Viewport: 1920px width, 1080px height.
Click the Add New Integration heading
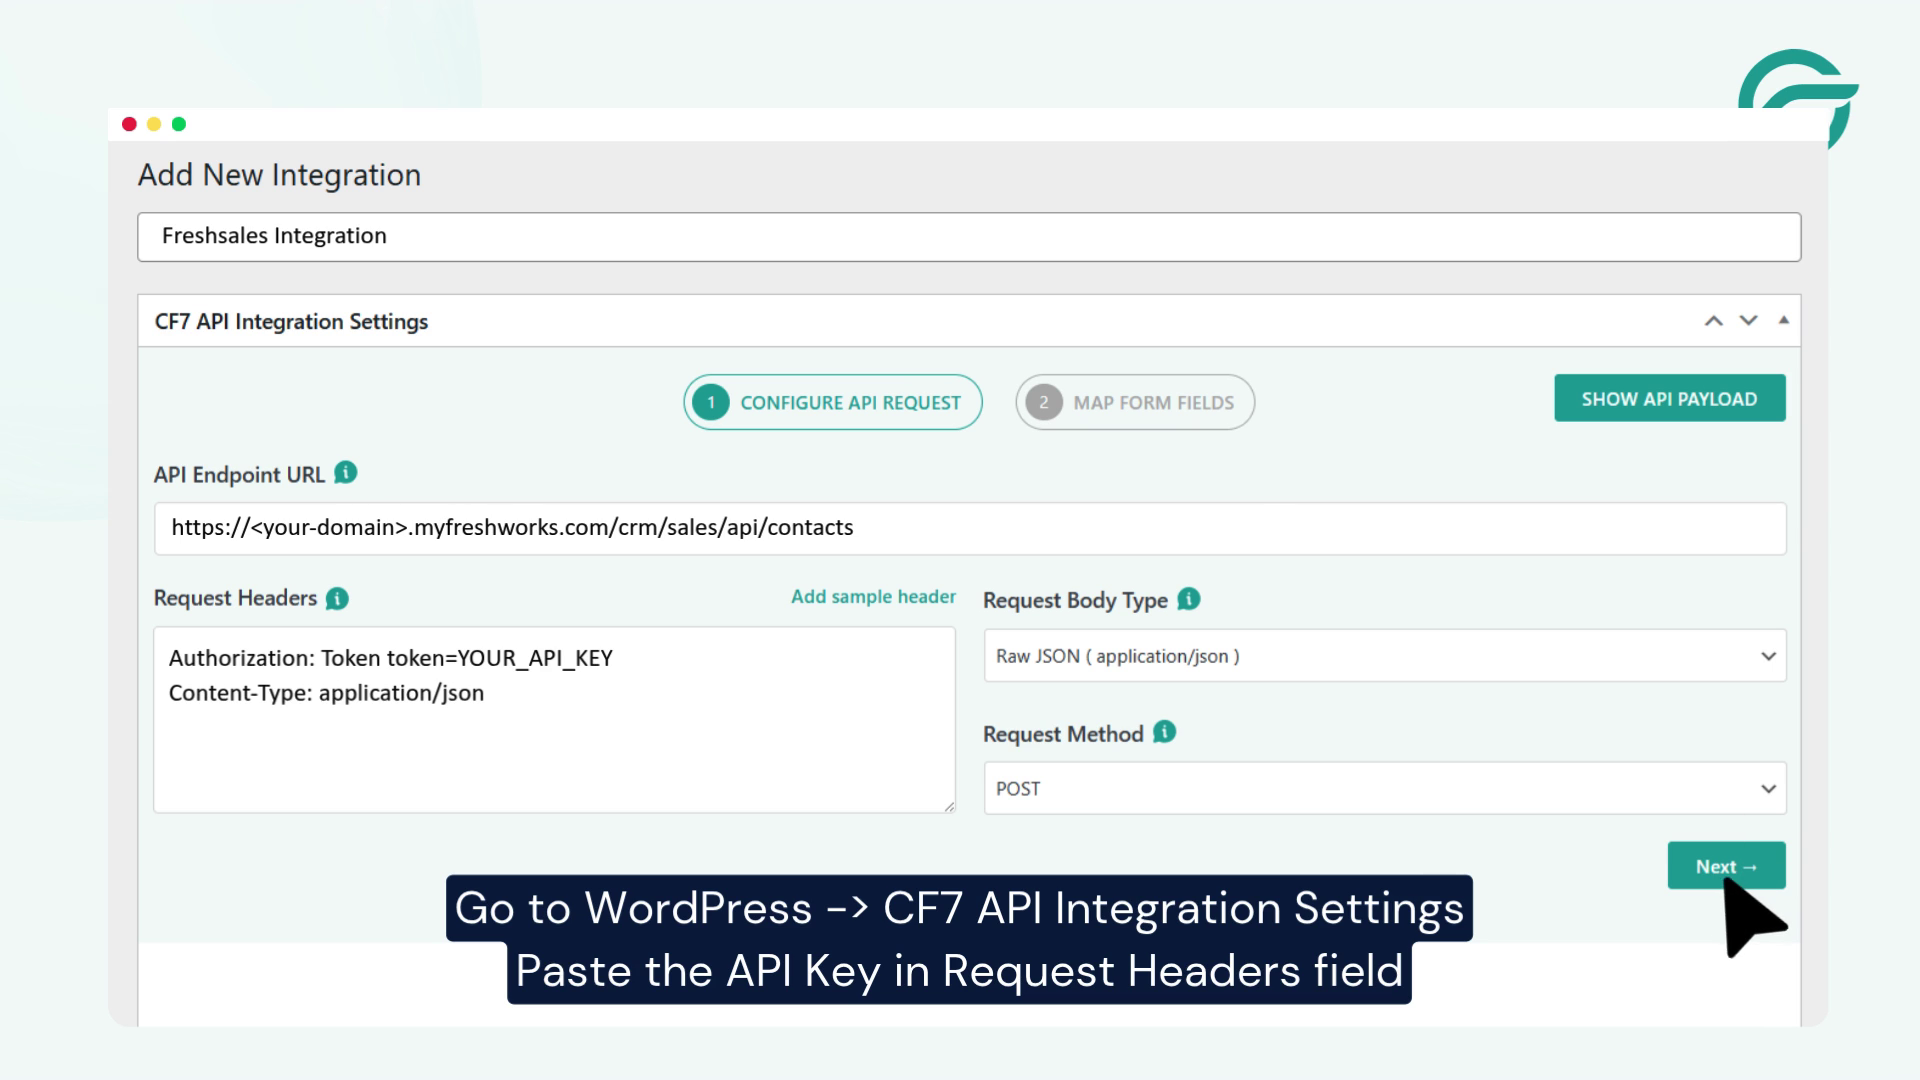click(279, 175)
